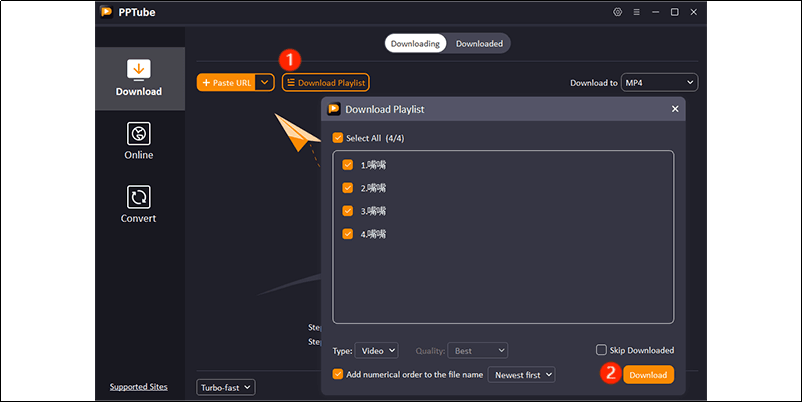Uncheck playlist item 4
Viewport: 803px width, 403px height.
tap(348, 234)
